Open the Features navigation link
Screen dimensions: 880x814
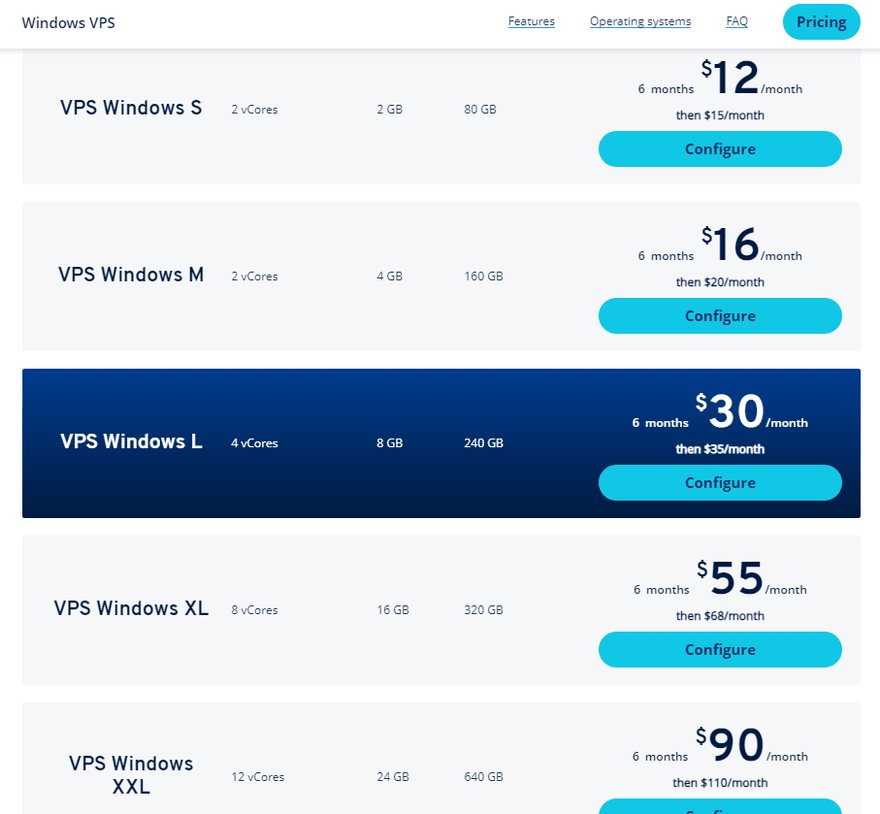click(531, 21)
